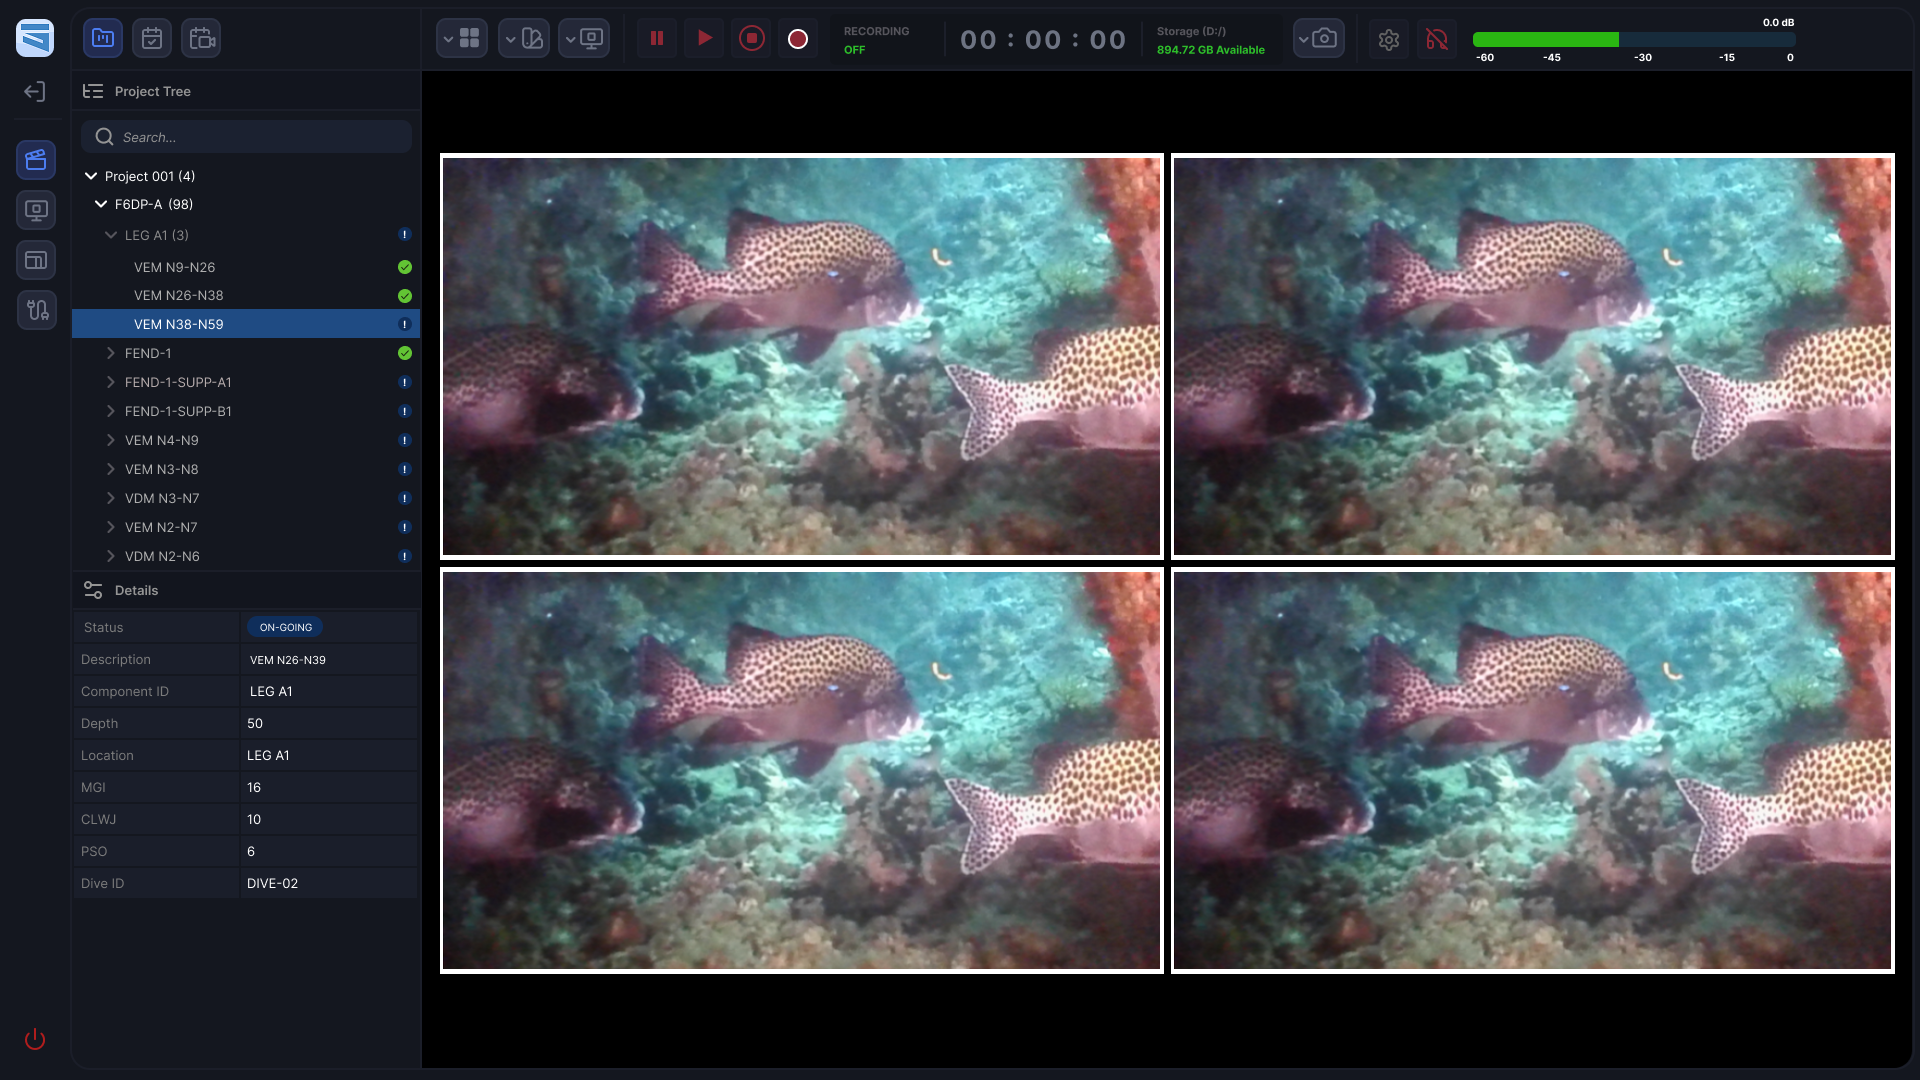Click the audio level meter bar
Screen dimensions: 1920x1080
click(x=1633, y=40)
